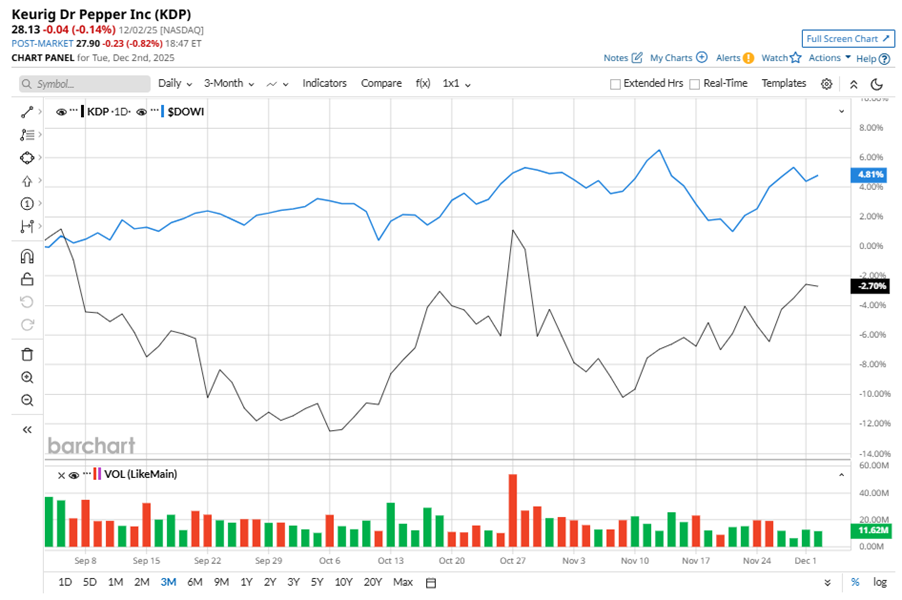The image size is (902, 600).
Task: Open the measure range tool
Action: (27, 227)
